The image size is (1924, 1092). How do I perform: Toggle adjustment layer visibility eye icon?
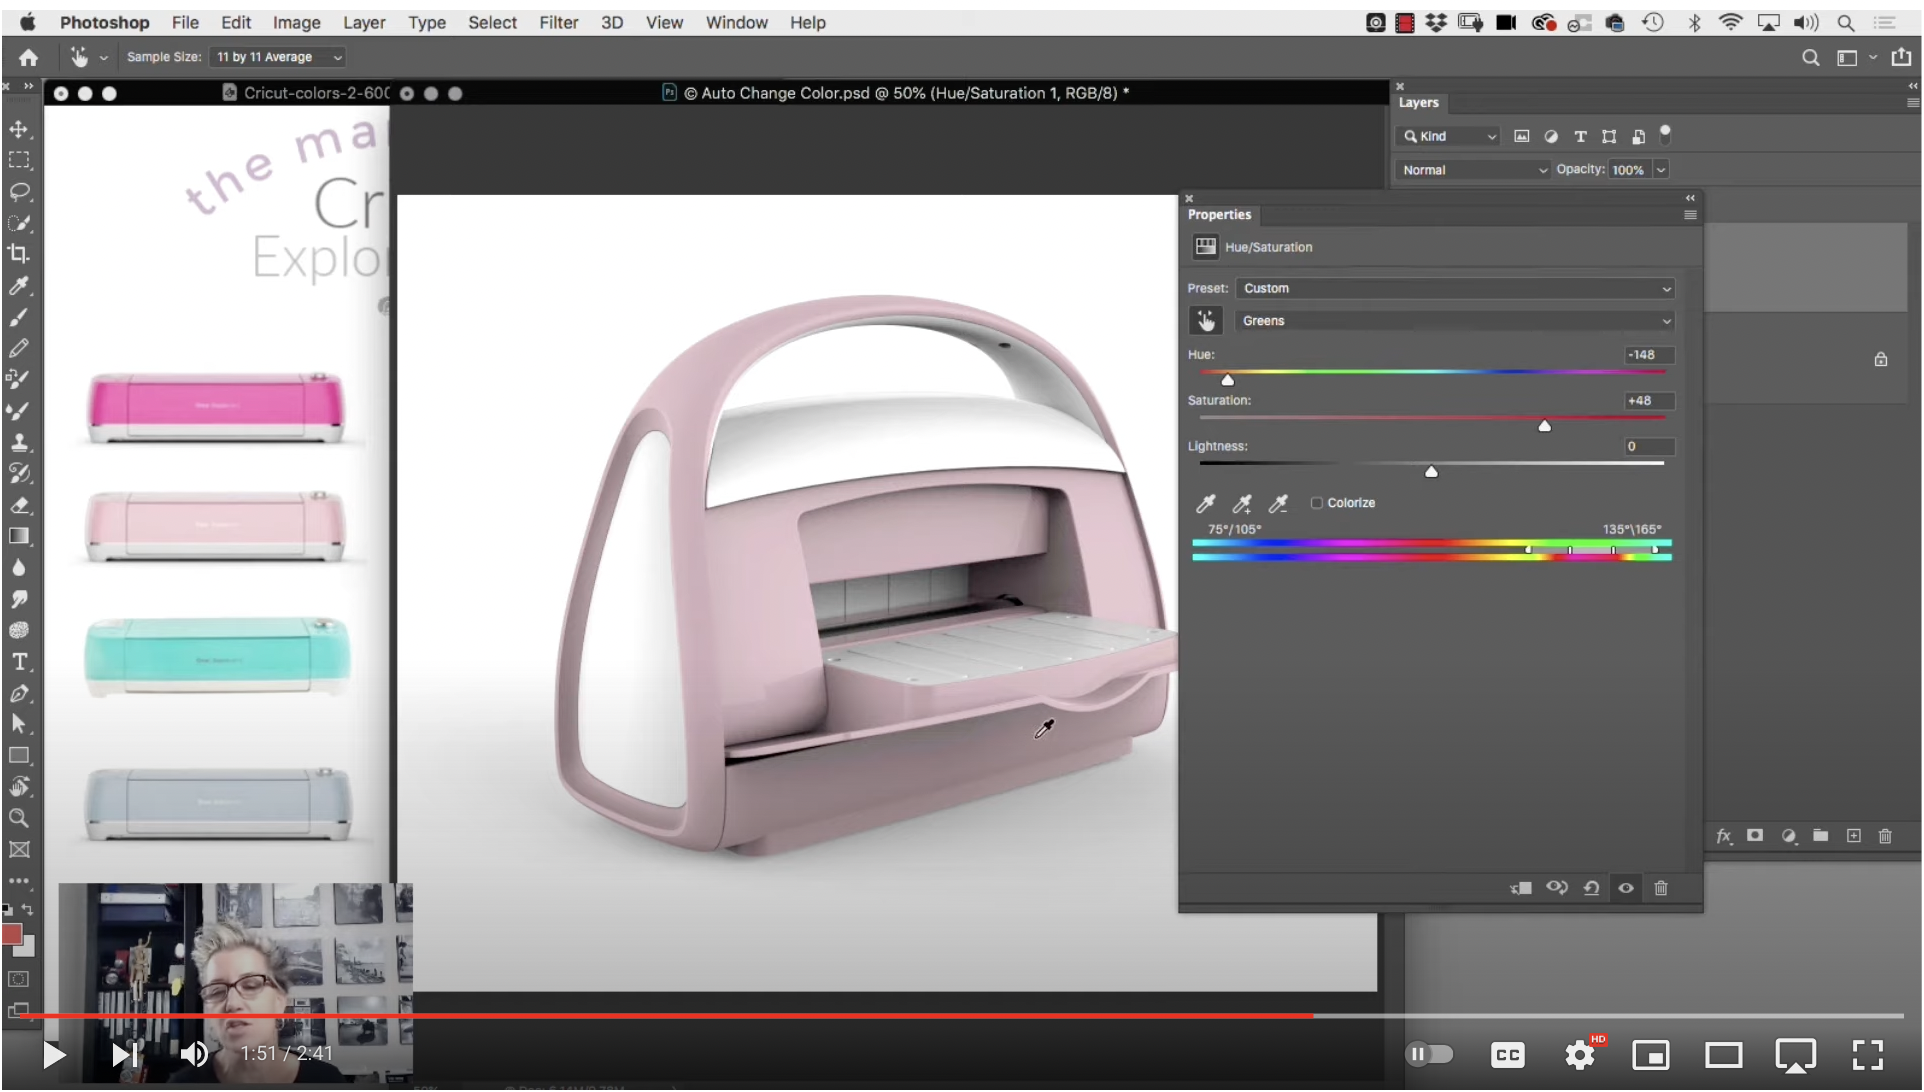[x=1626, y=888]
